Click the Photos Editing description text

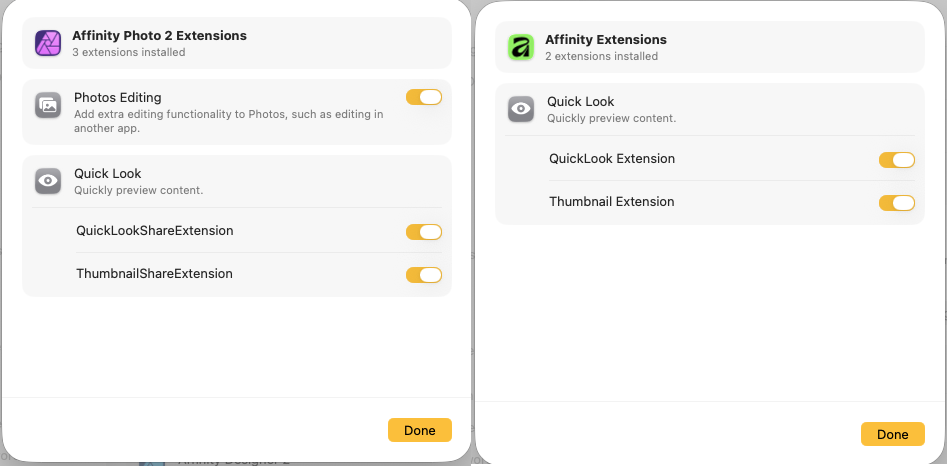tap(229, 121)
